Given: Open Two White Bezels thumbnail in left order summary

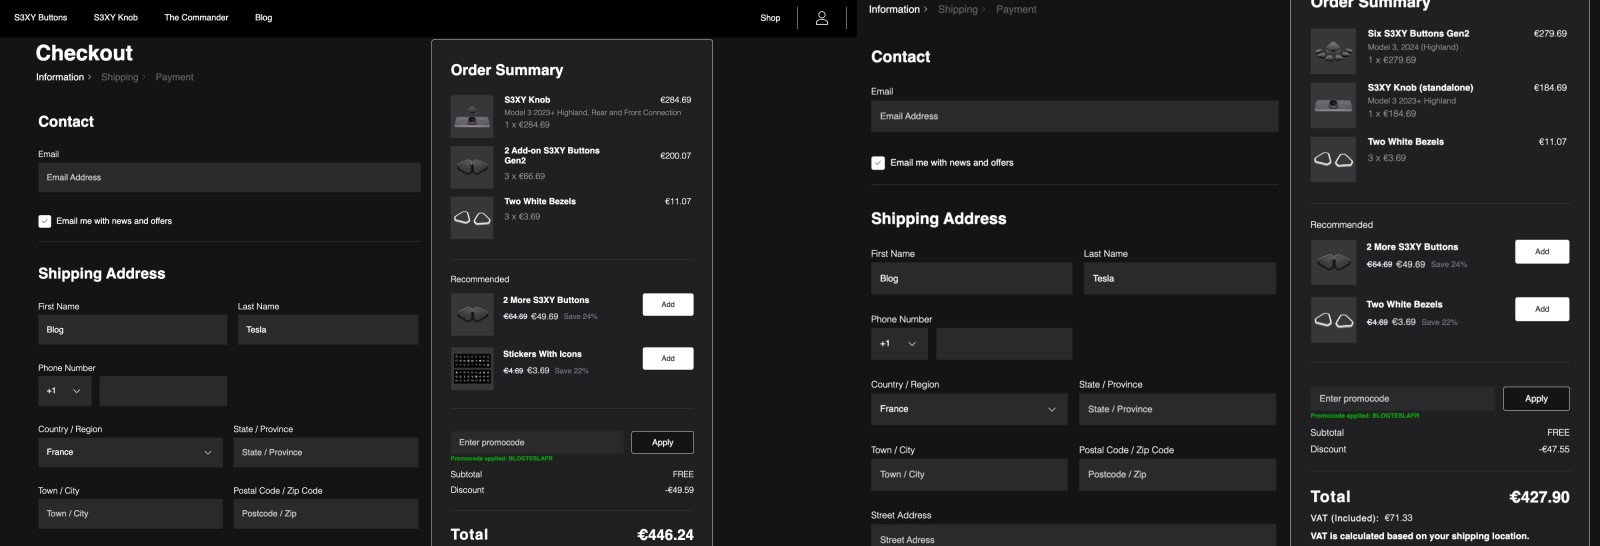Looking at the screenshot, I should coord(472,217).
